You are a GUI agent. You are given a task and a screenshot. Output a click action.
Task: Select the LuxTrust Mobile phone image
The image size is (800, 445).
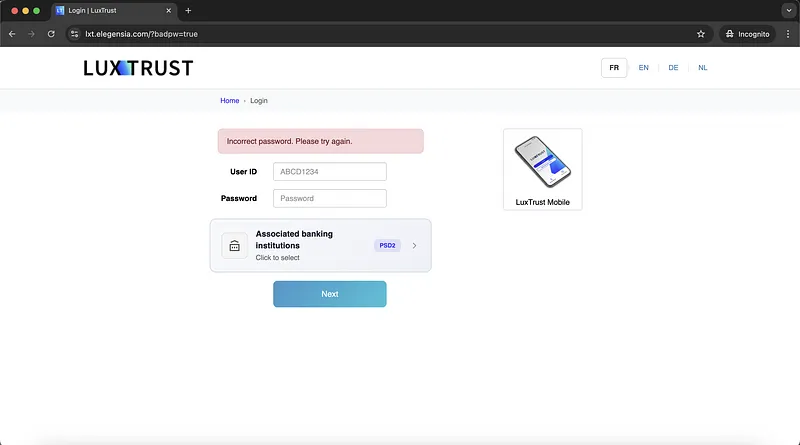542,162
